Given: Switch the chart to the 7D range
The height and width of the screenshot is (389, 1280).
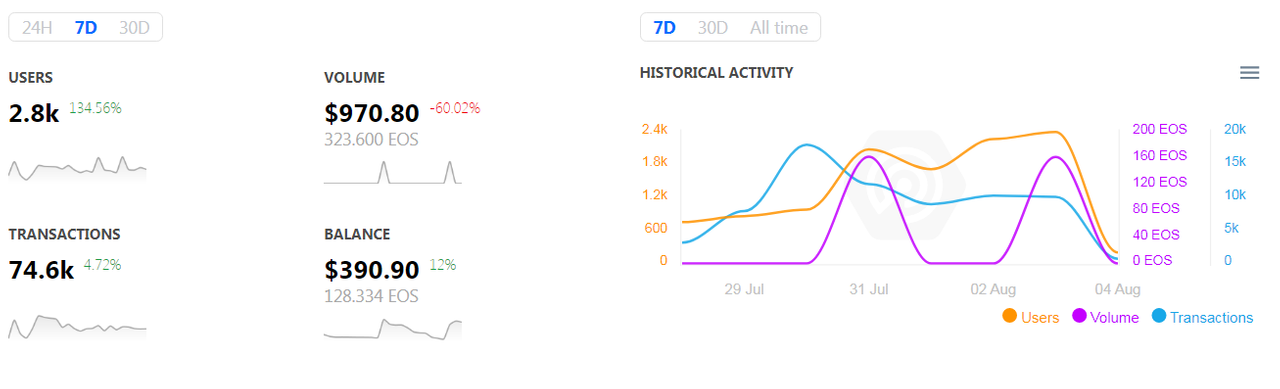Looking at the screenshot, I should [x=664, y=28].
